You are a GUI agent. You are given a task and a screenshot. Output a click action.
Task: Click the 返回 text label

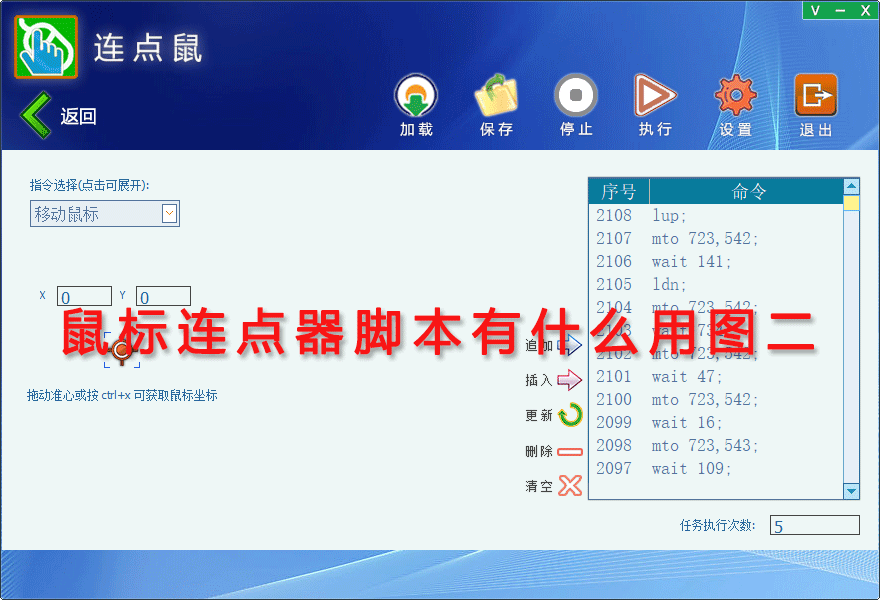click(79, 116)
